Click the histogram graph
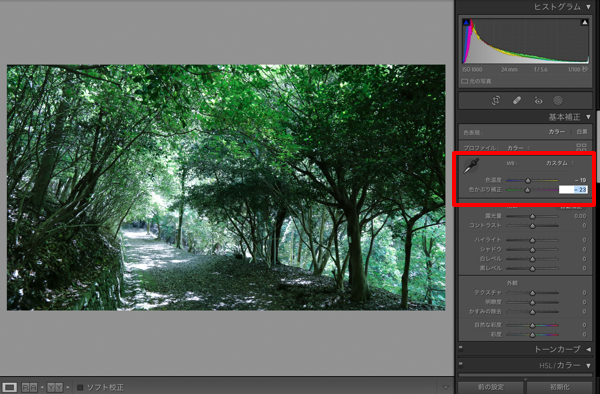The image size is (600, 394). (x=525, y=41)
